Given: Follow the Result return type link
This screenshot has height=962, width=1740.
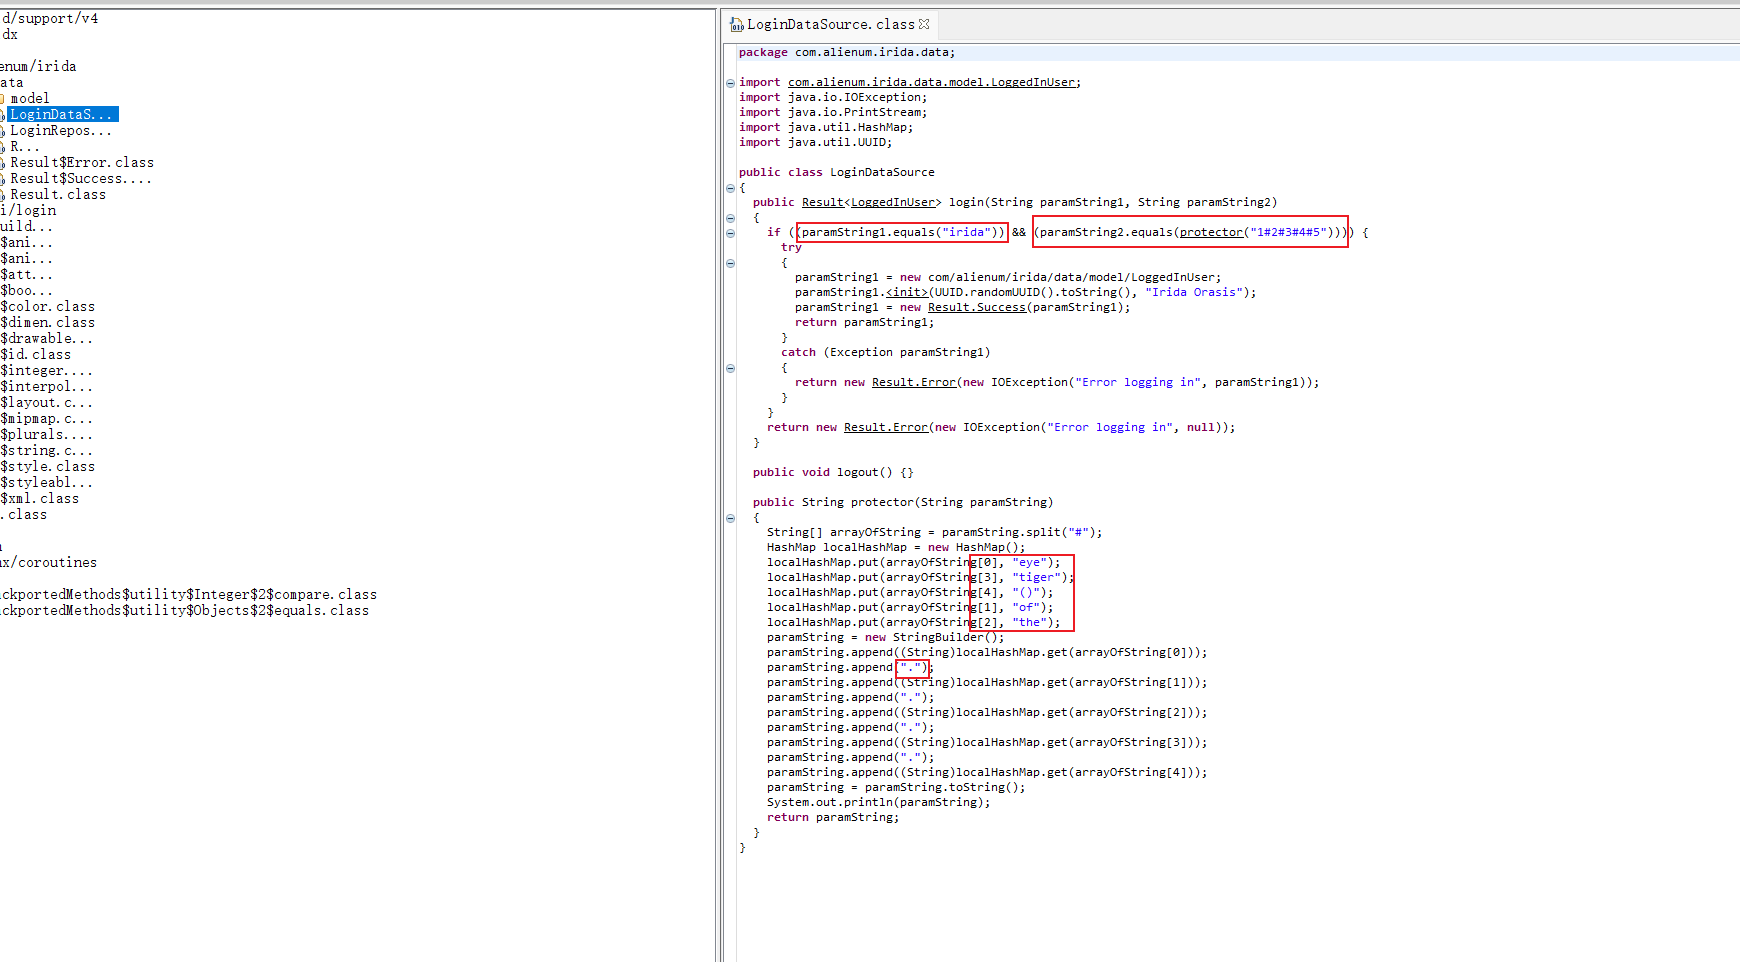Looking at the screenshot, I should click(x=823, y=202).
